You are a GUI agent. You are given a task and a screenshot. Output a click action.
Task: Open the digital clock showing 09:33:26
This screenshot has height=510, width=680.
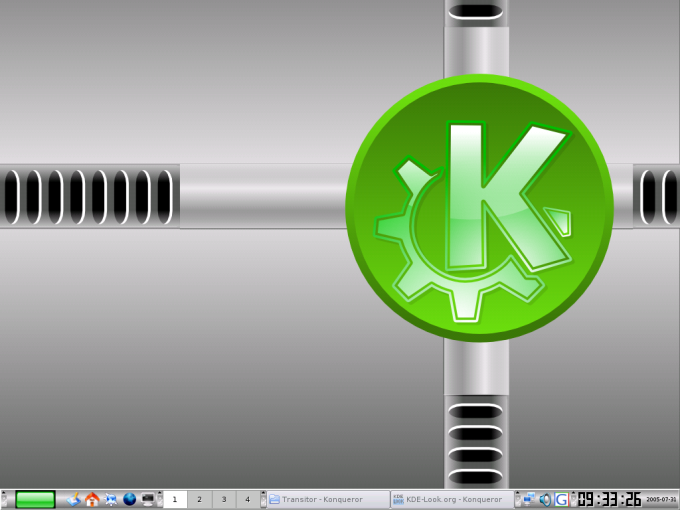click(609, 499)
